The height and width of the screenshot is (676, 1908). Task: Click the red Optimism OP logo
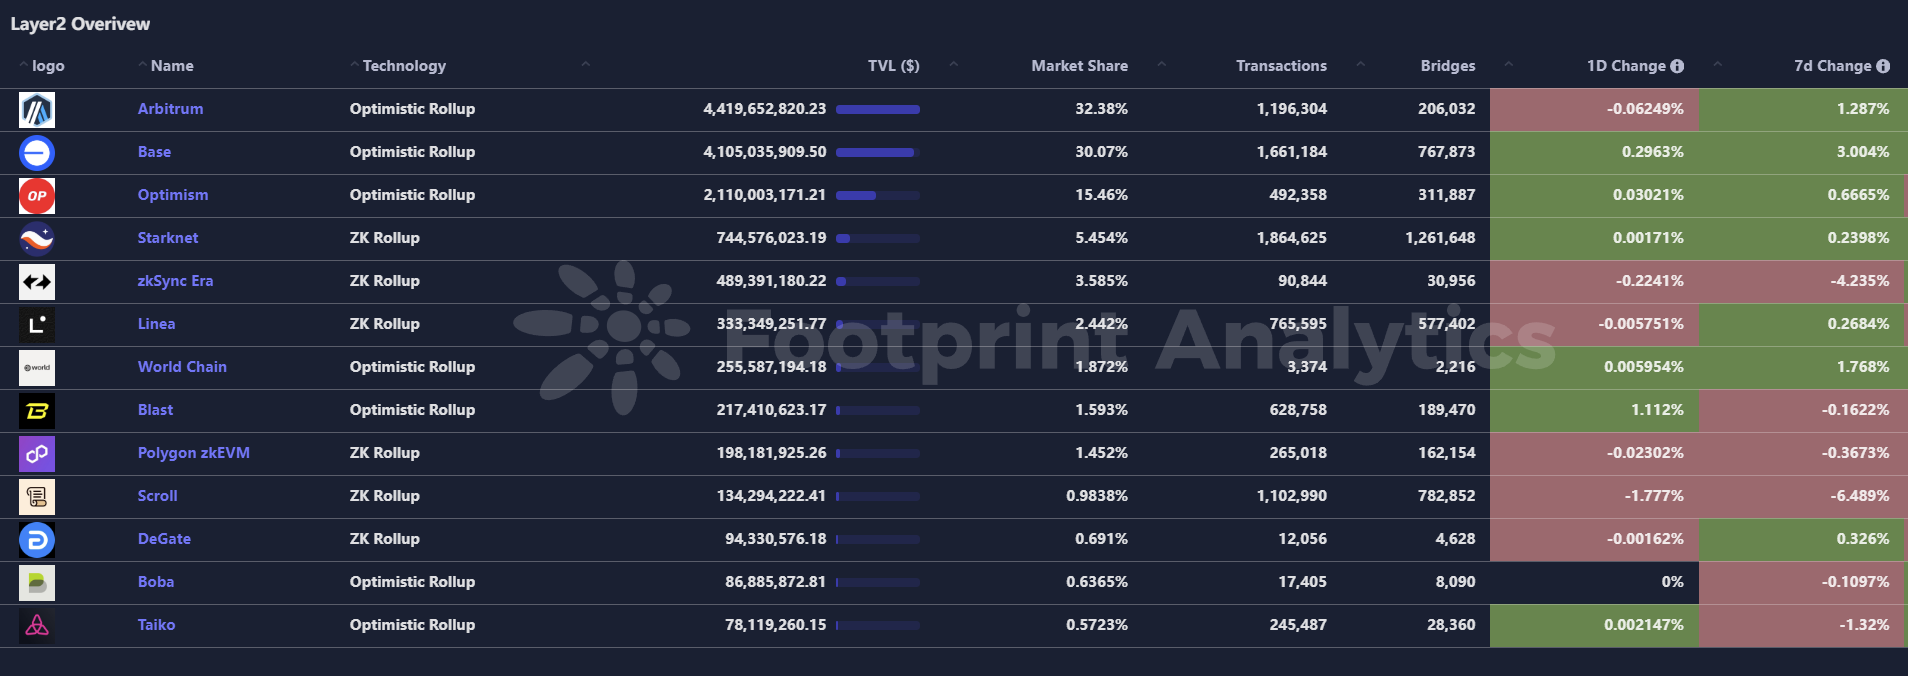point(37,196)
